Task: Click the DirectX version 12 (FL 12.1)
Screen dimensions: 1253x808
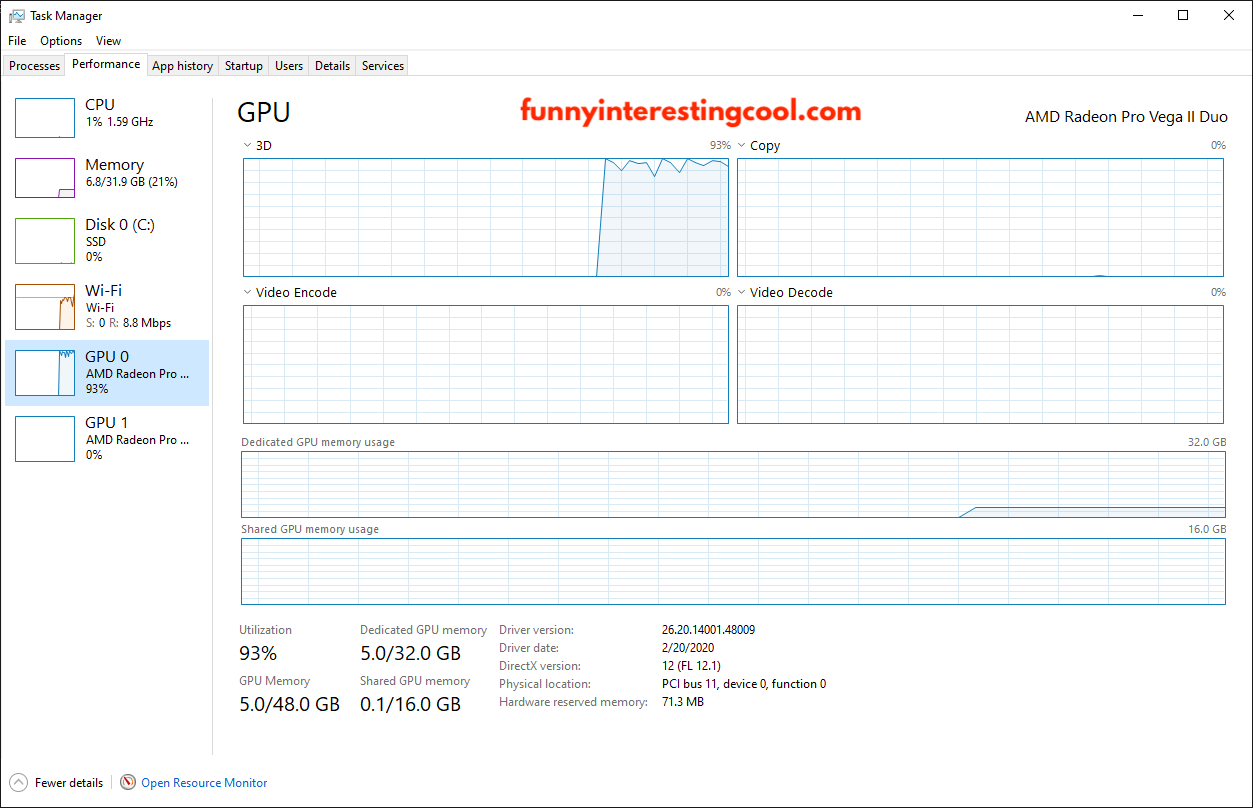Action: click(691, 666)
